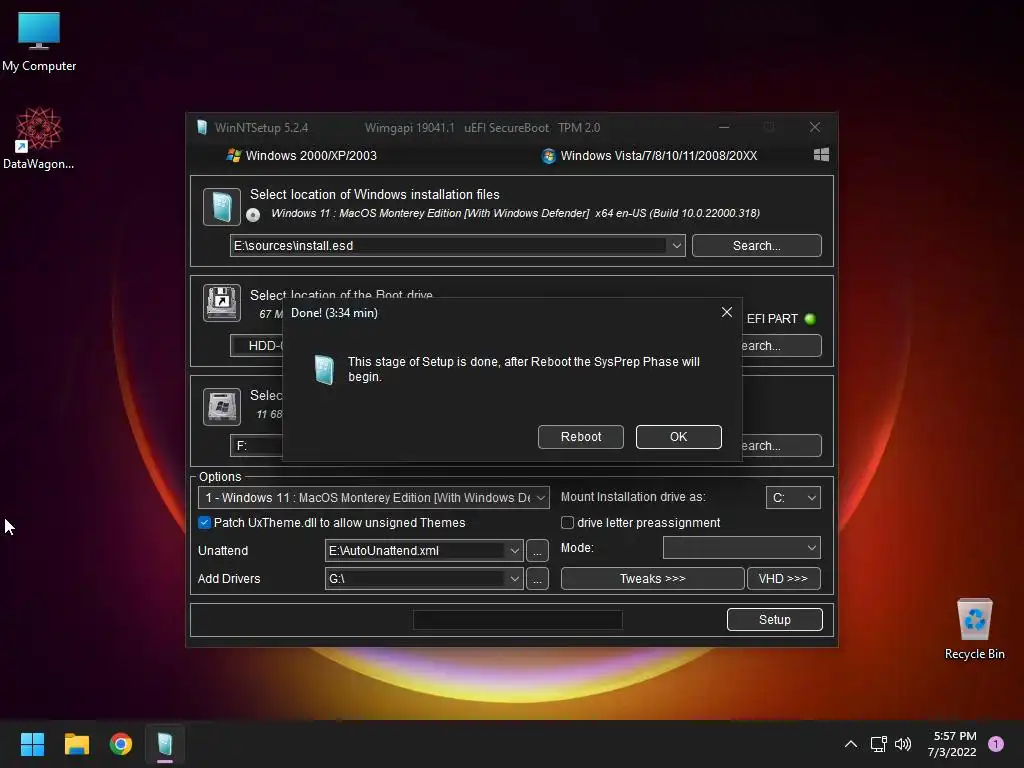The width and height of the screenshot is (1024, 768).
Task: Open the Recycle Bin icon
Action: coord(974,628)
